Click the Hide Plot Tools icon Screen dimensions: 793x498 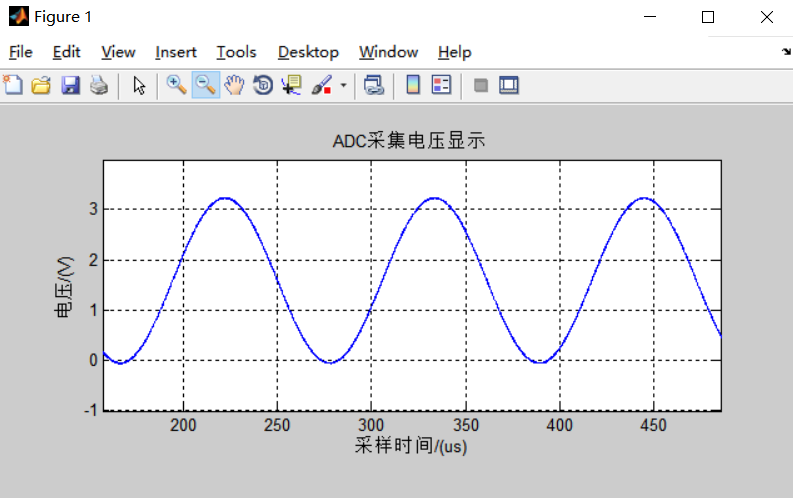481,86
